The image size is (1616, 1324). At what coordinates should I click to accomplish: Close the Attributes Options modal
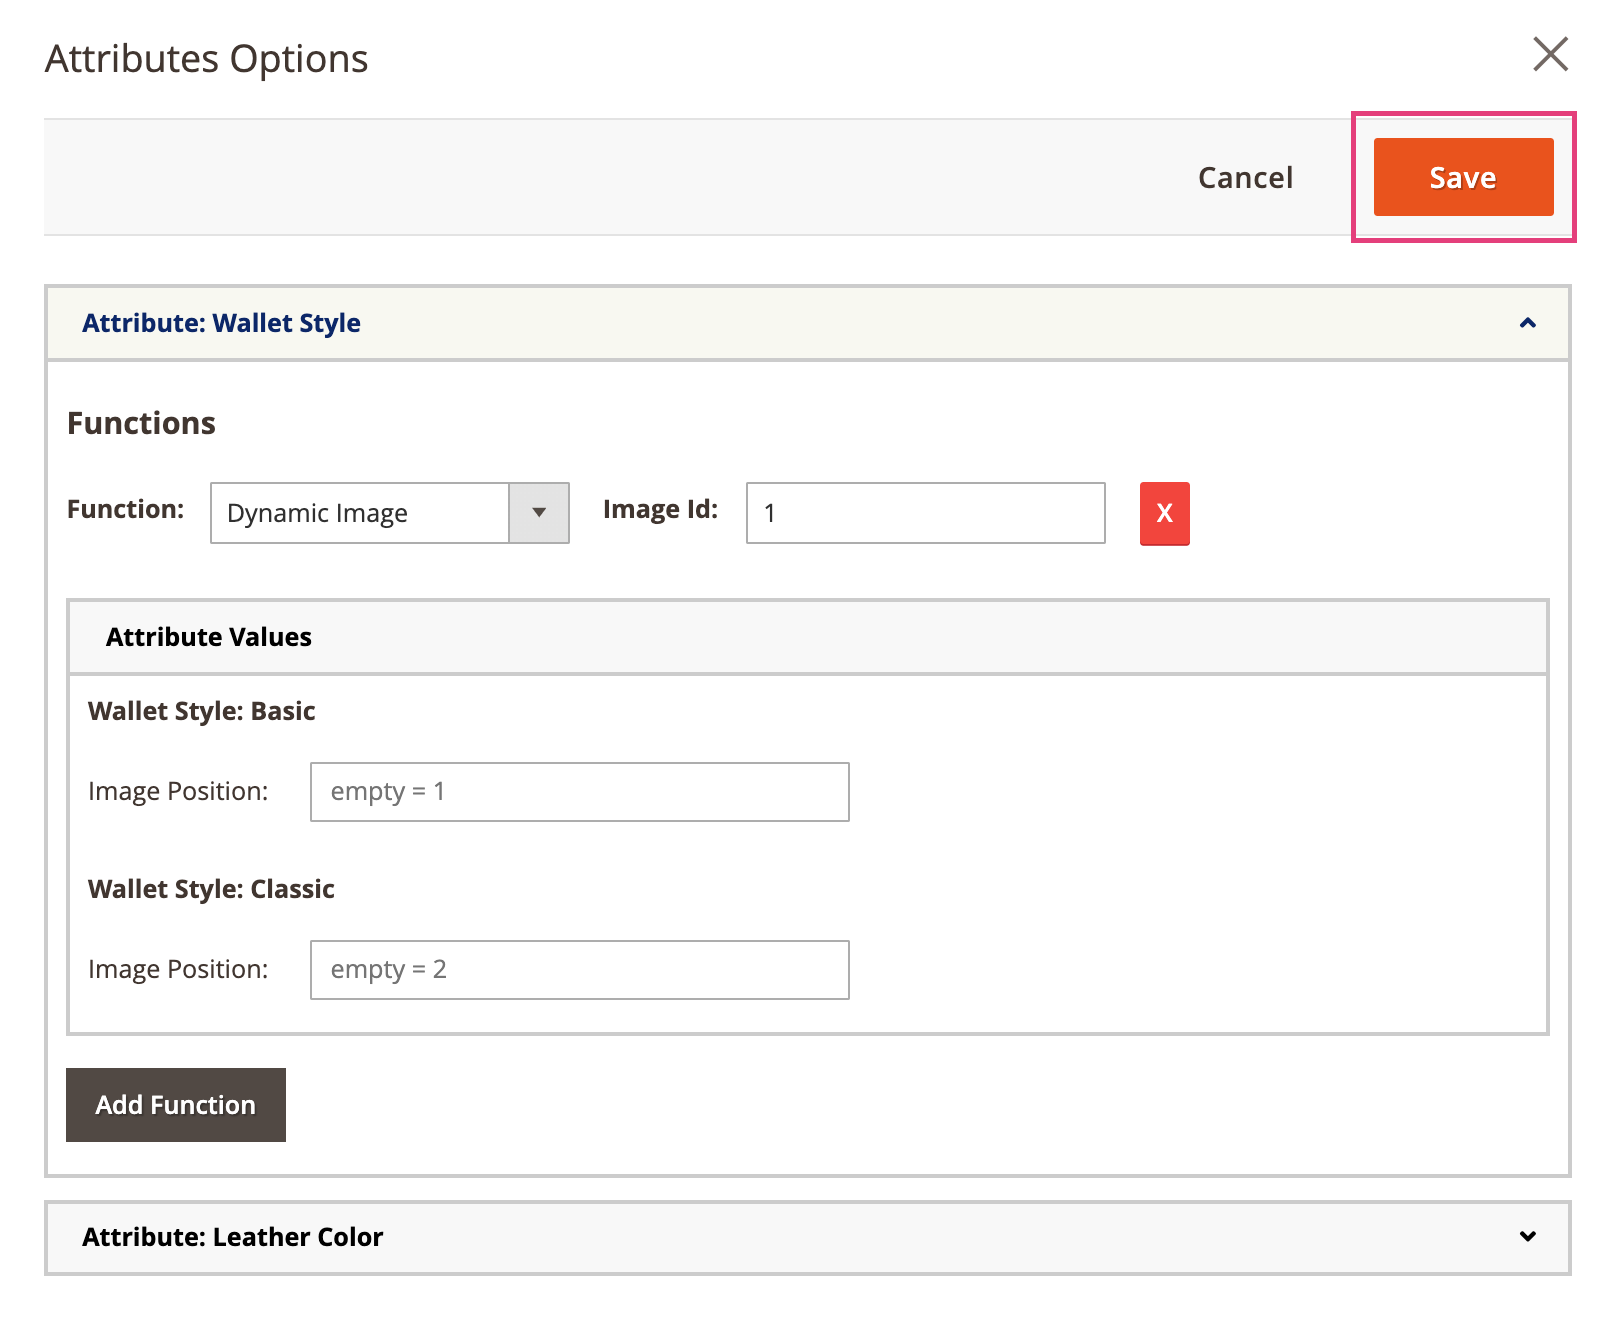point(1550,55)
